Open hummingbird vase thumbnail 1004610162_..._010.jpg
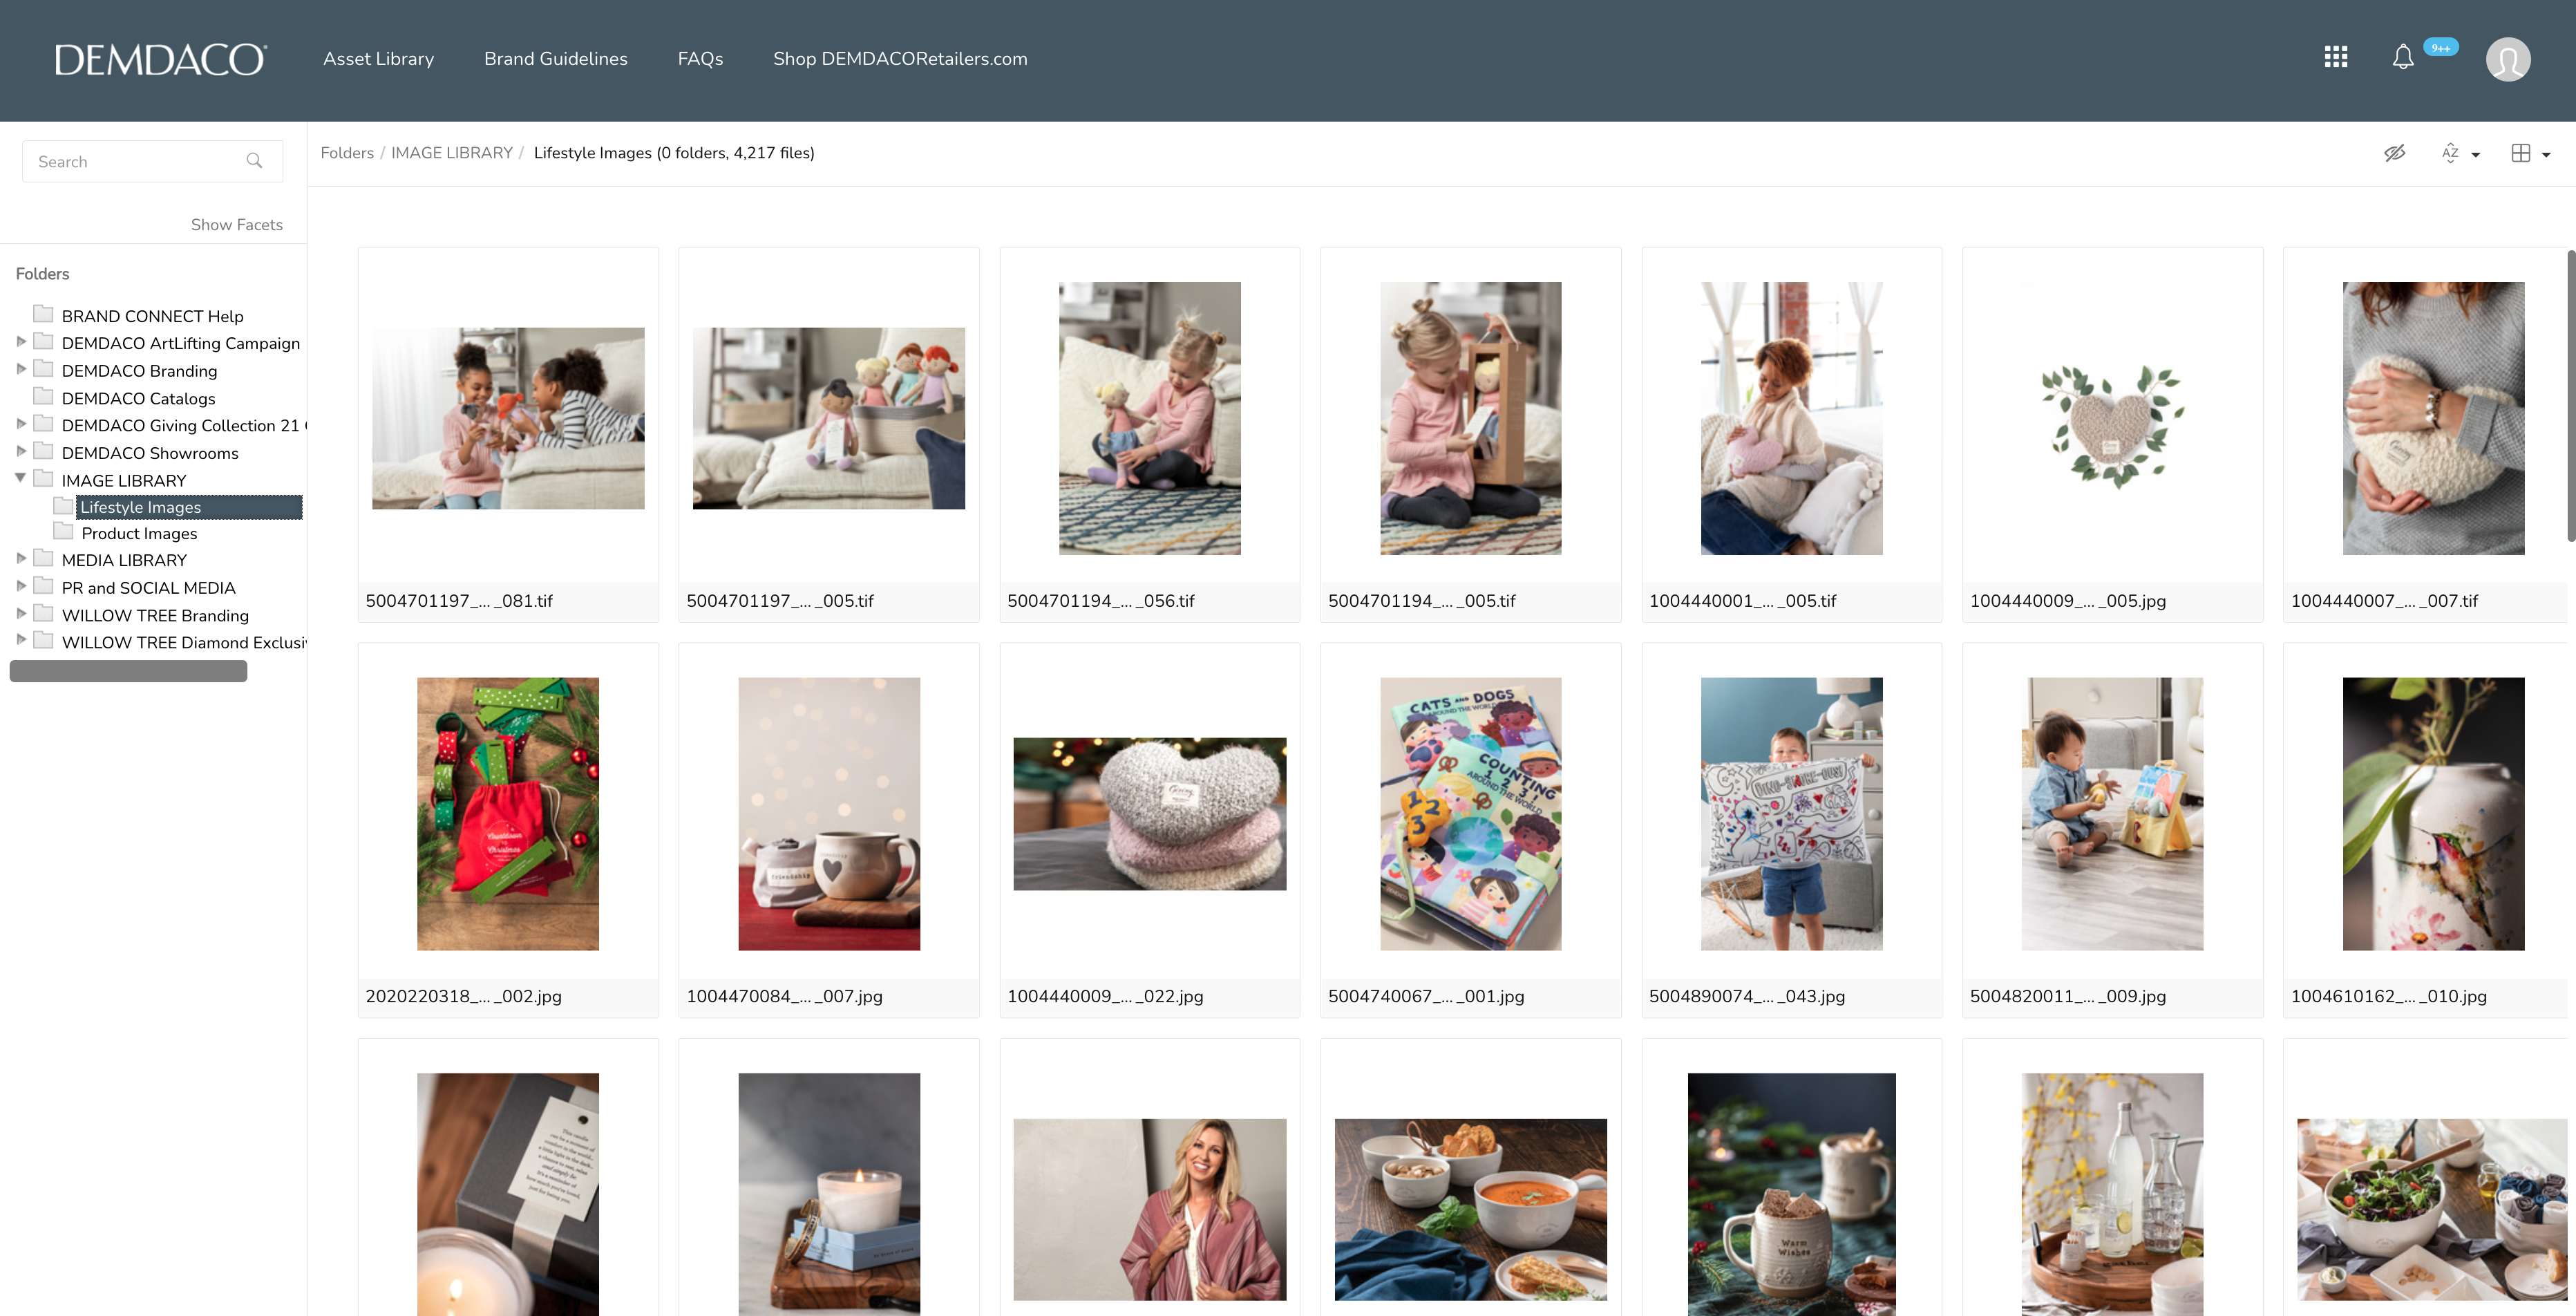 point(2434,814)
